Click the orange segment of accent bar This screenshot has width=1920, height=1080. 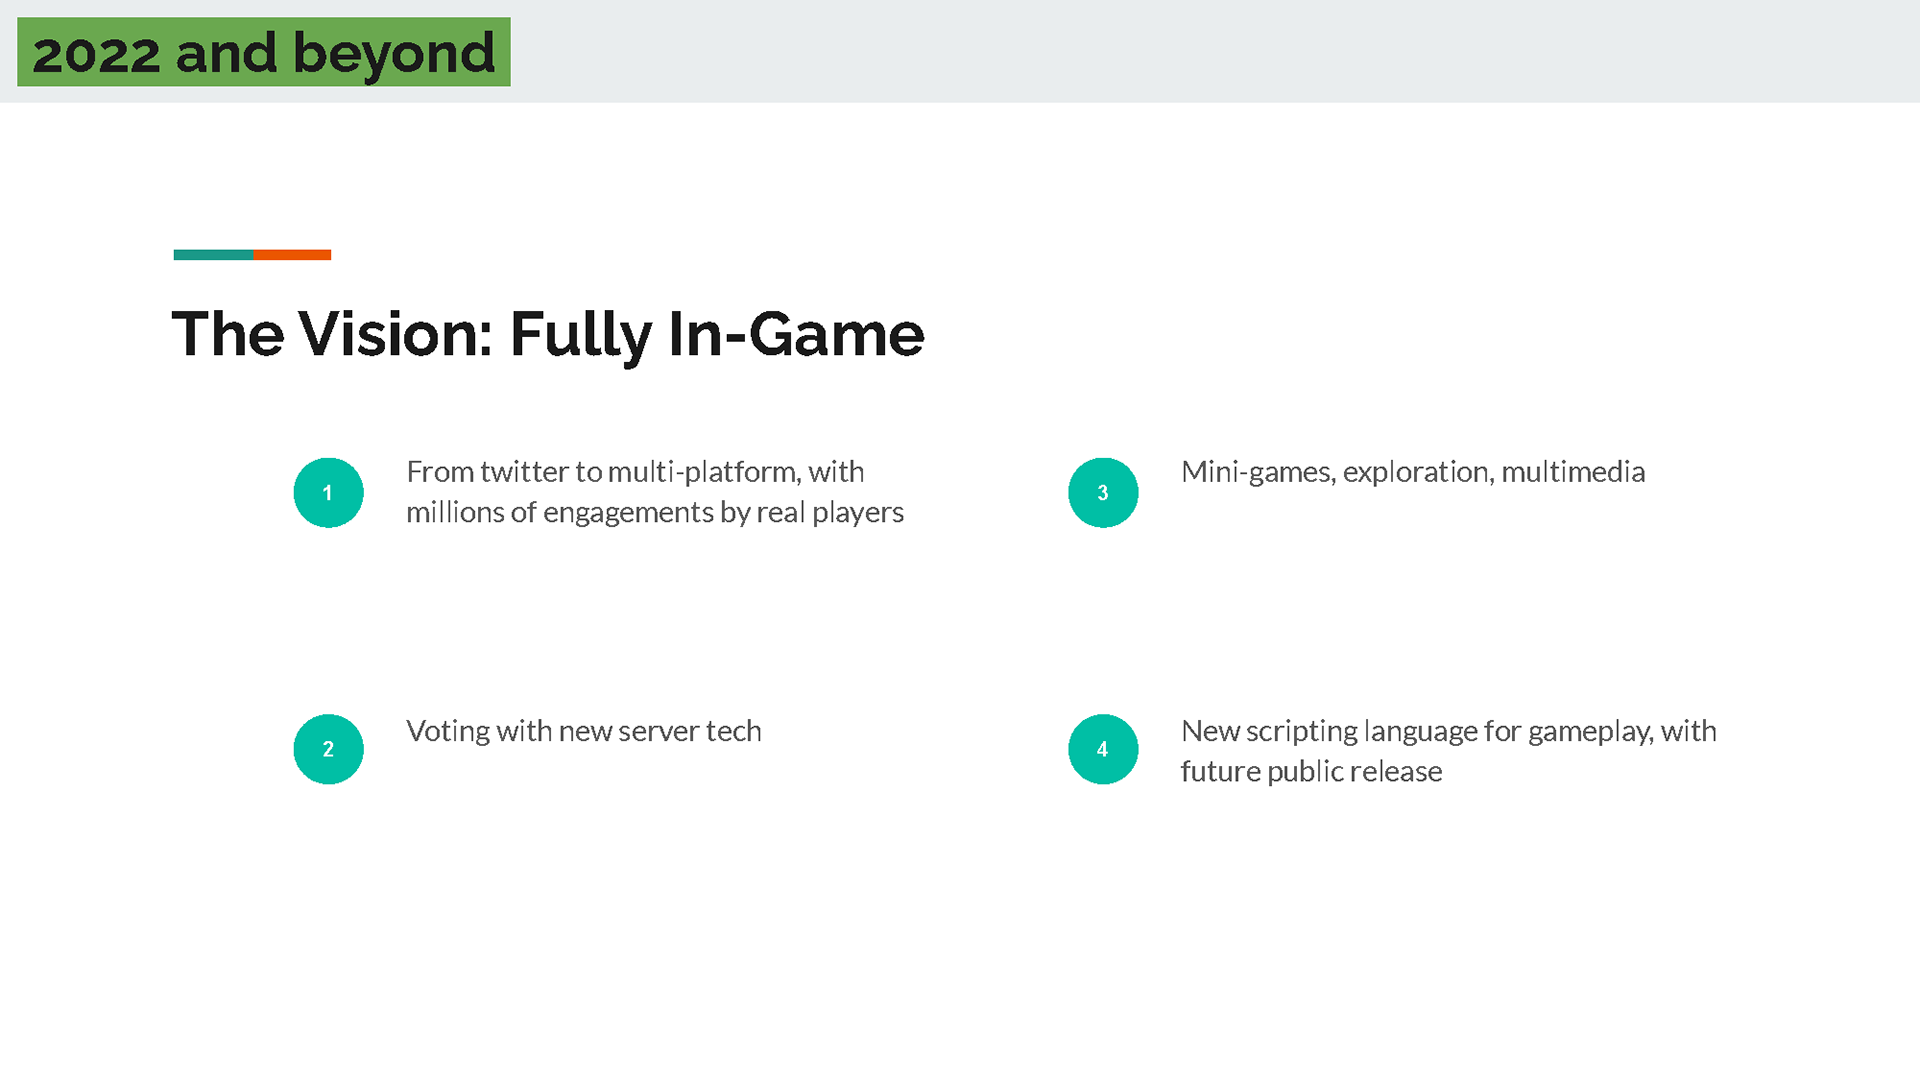click(292, 255)
